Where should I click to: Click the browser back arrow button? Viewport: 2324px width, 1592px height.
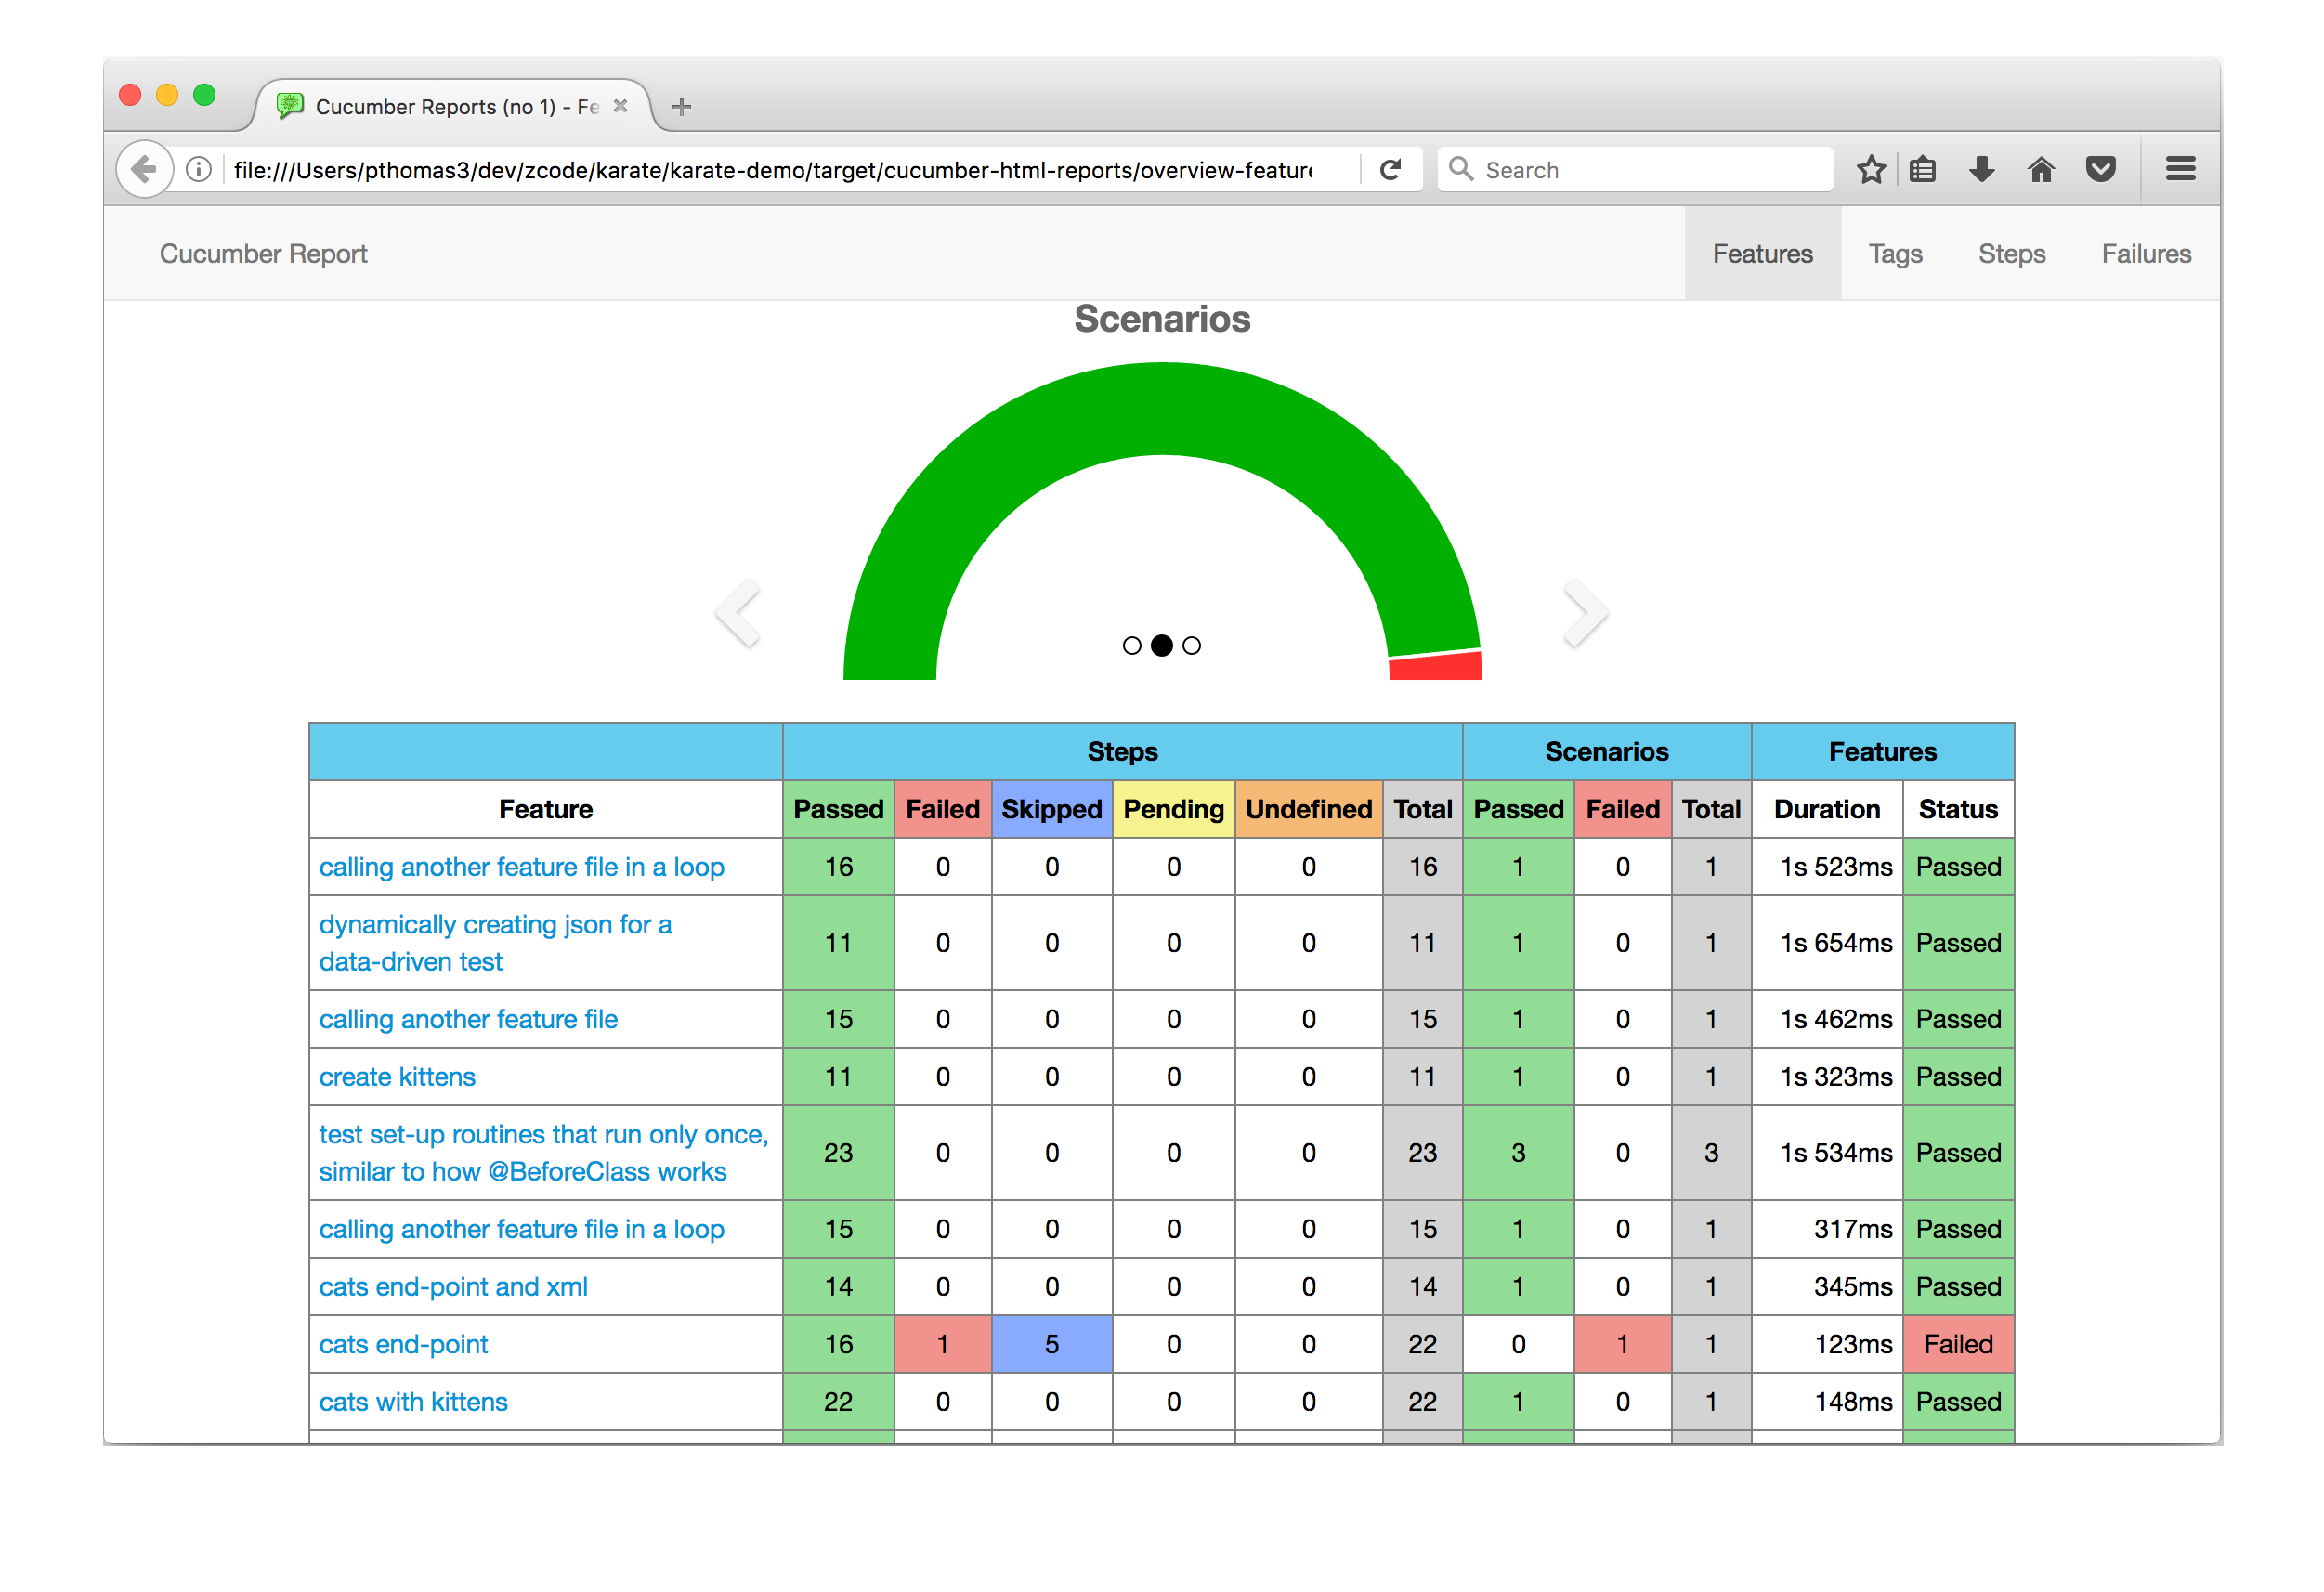click(144, 169)
